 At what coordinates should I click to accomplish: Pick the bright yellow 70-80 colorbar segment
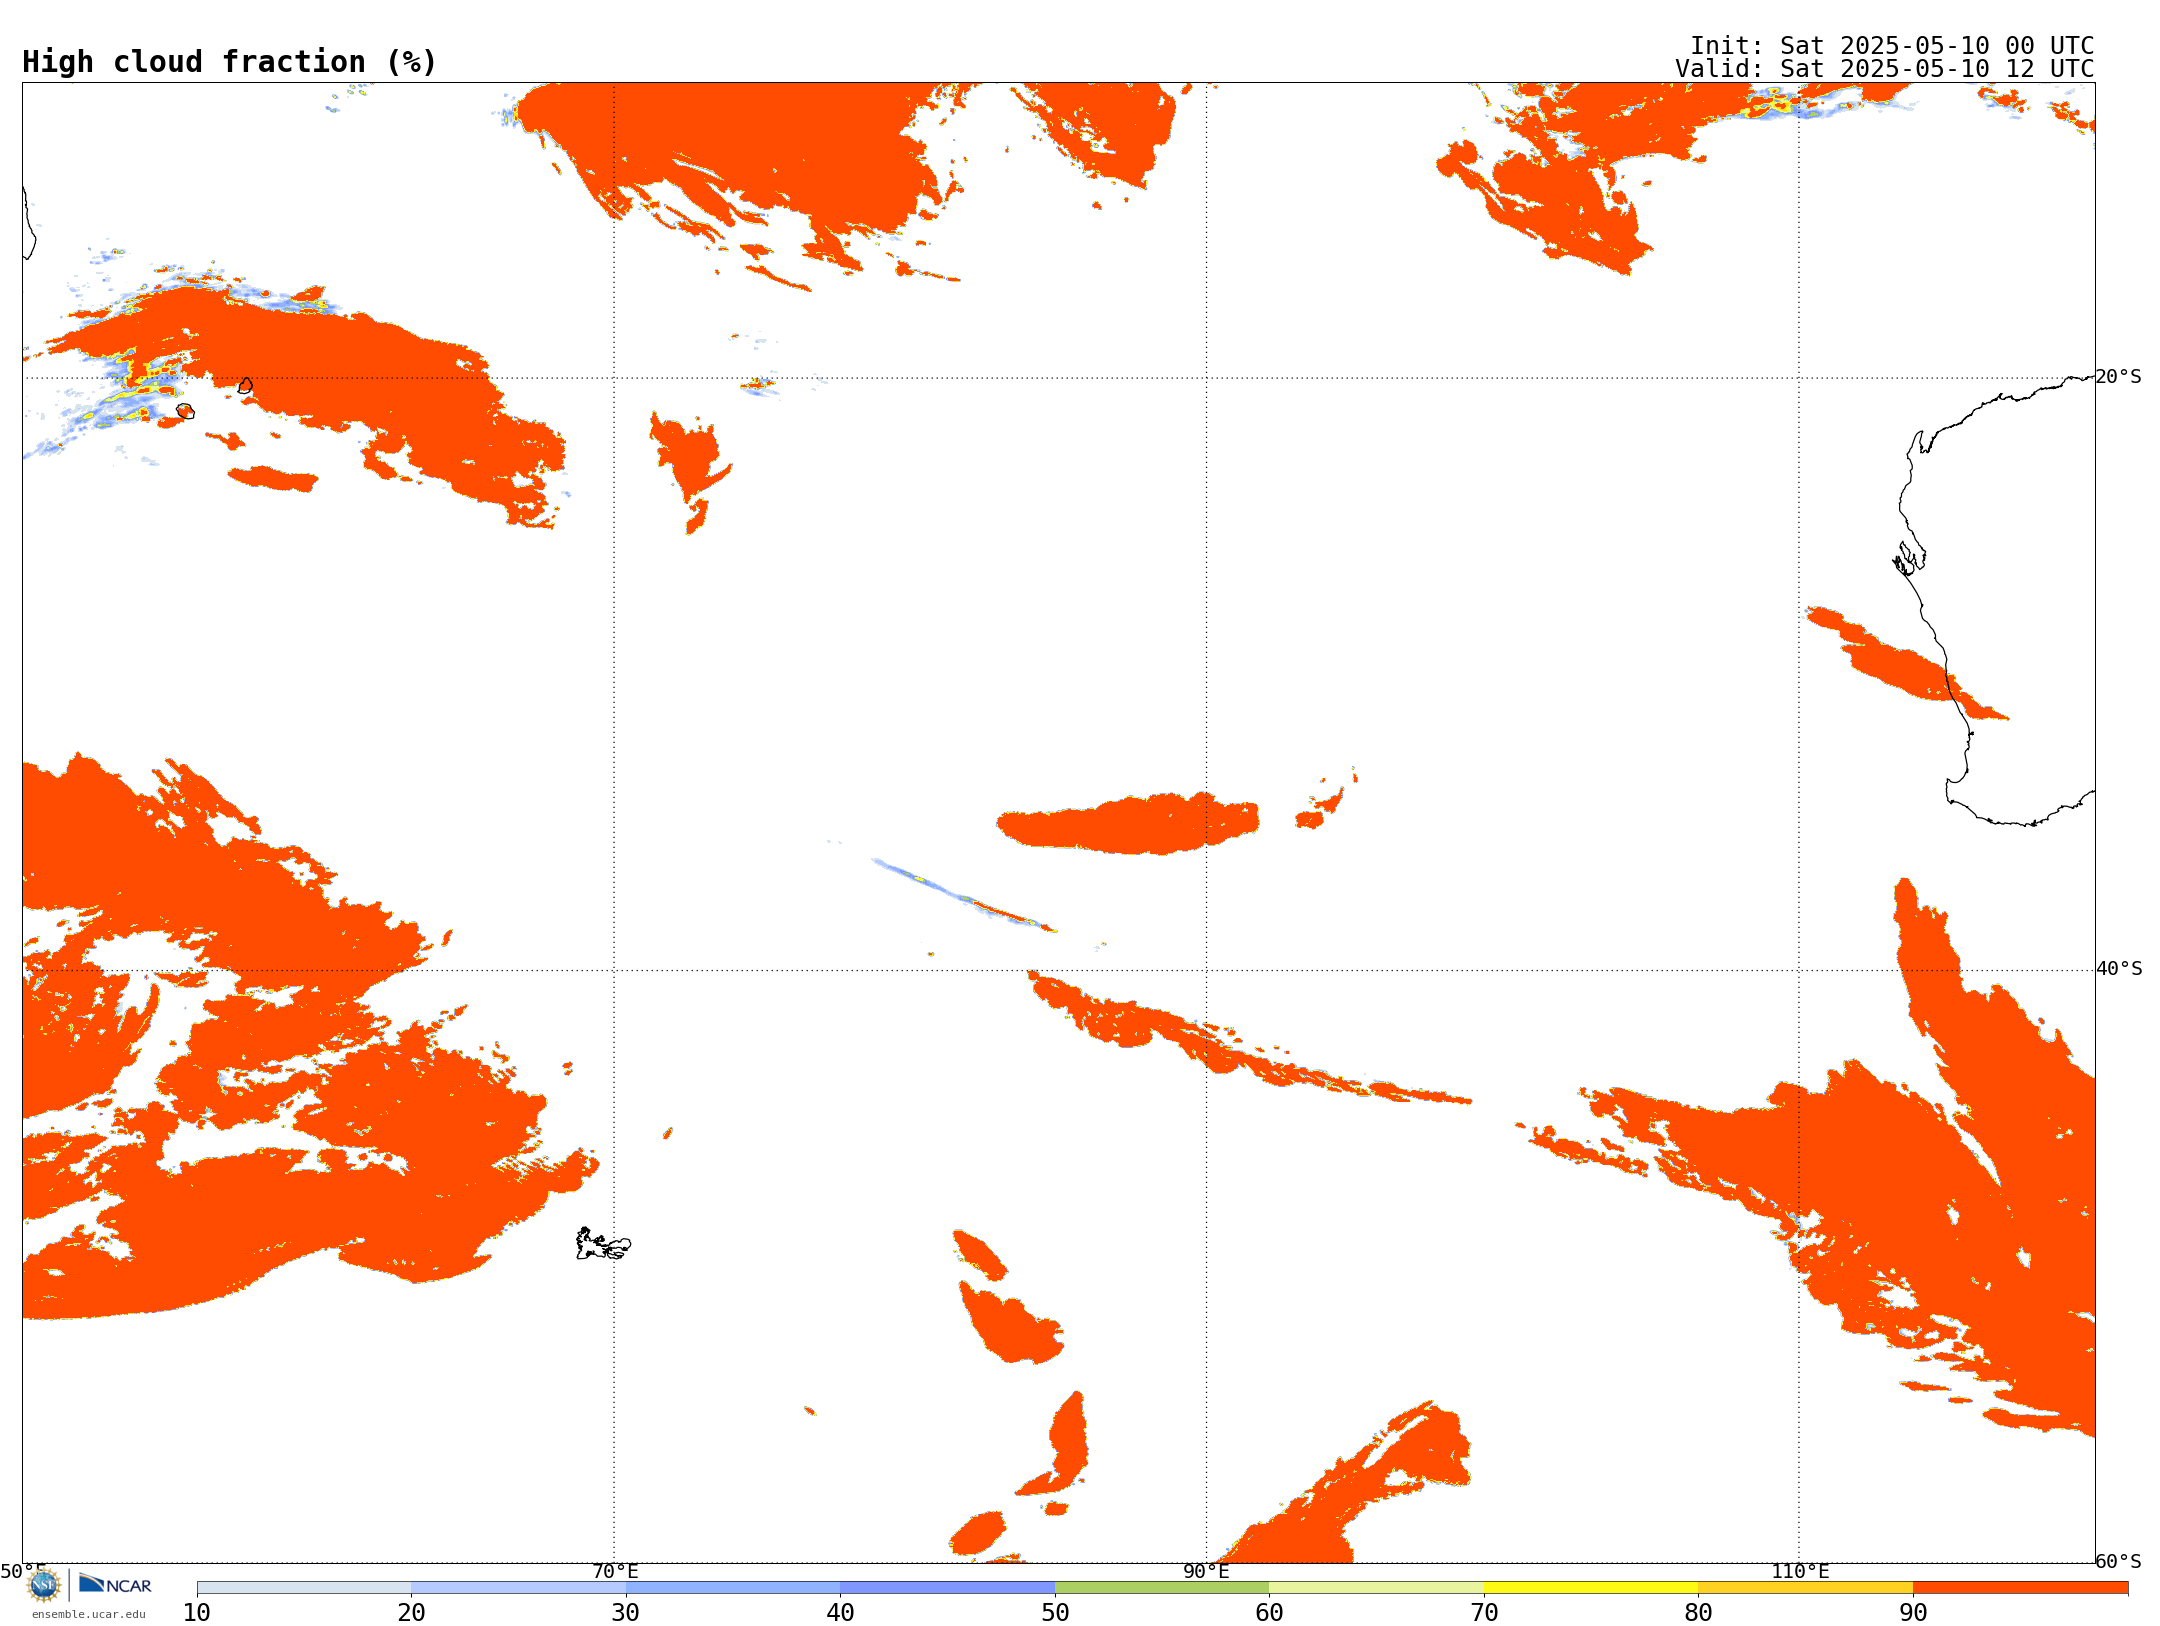point(1591,1588)
